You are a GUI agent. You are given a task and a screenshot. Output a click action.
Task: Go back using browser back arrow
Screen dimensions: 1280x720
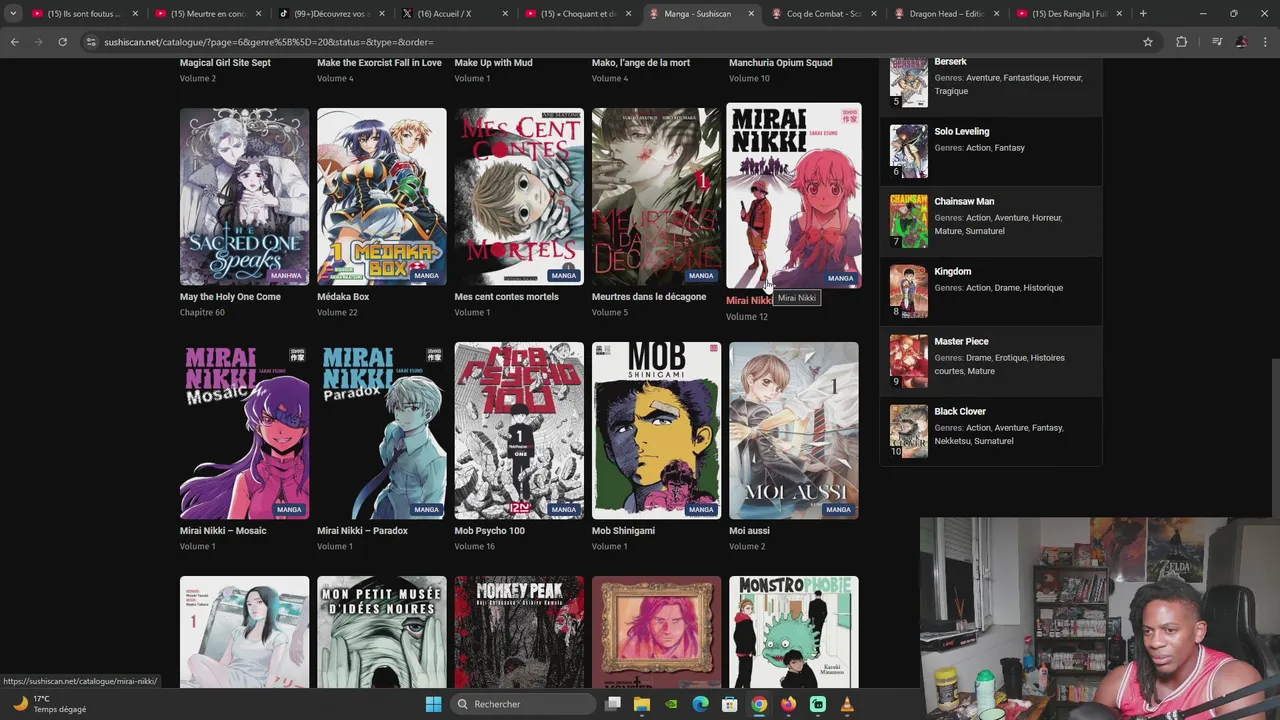[x=14, y=42]
